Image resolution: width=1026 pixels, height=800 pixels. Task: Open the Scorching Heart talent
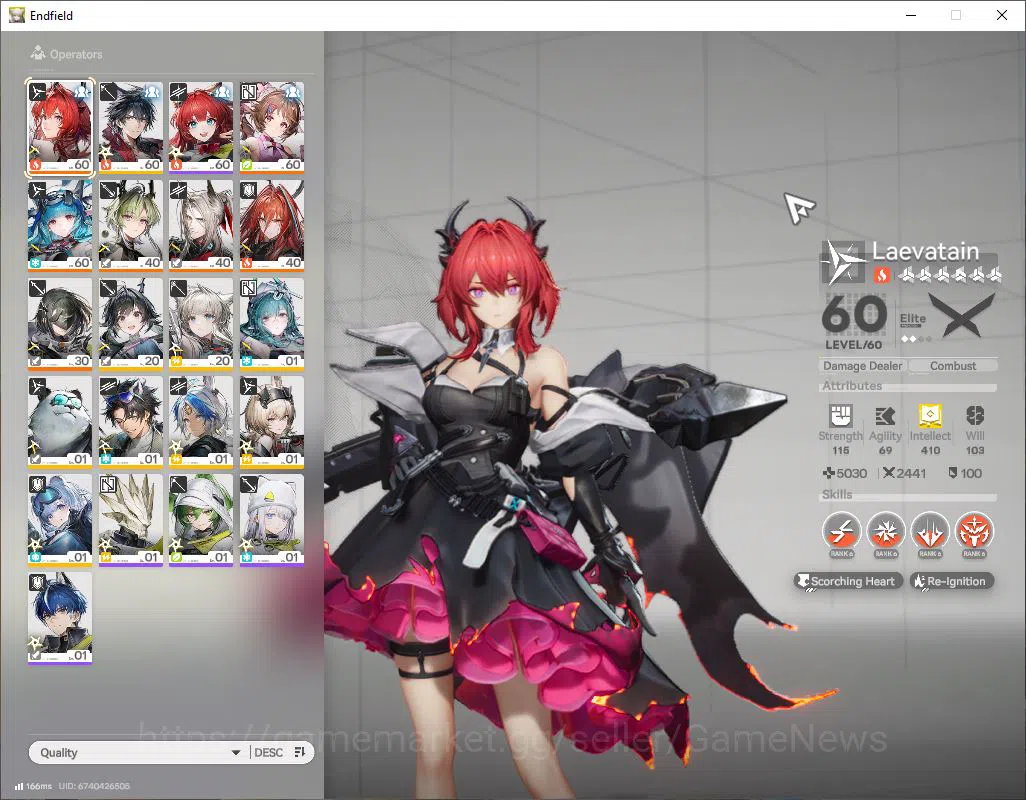coord(848,581)
